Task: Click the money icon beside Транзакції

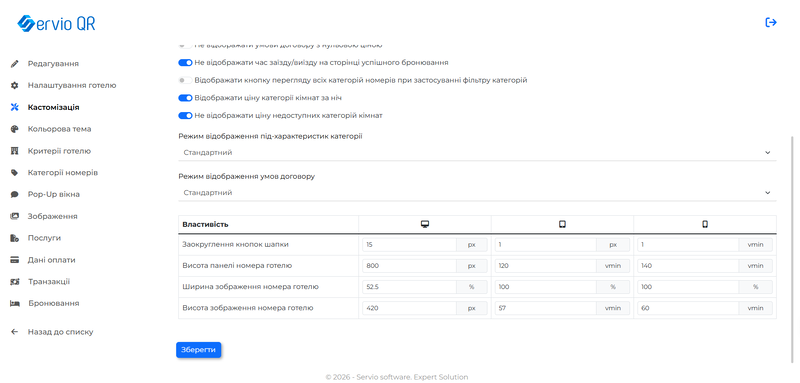Action: [14, 282]
